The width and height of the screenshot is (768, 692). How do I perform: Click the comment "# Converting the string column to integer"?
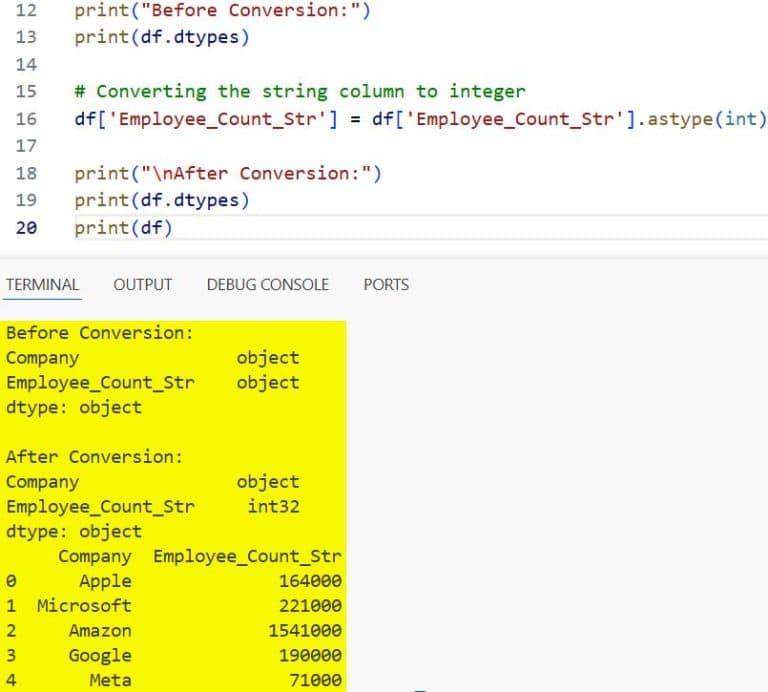click(300, 92)
